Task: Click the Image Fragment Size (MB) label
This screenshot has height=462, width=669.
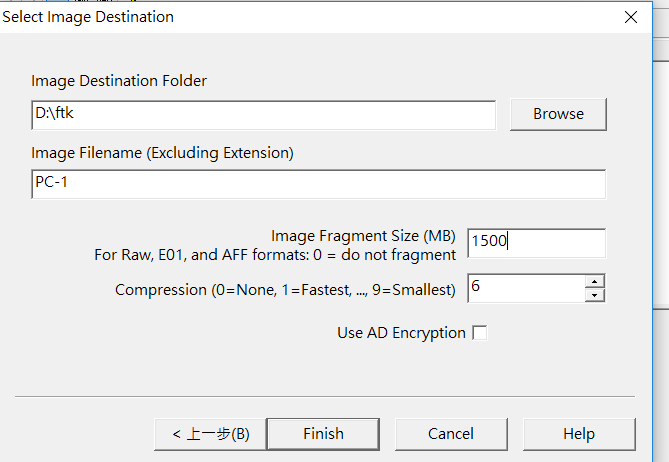Action: click(363, 236)
